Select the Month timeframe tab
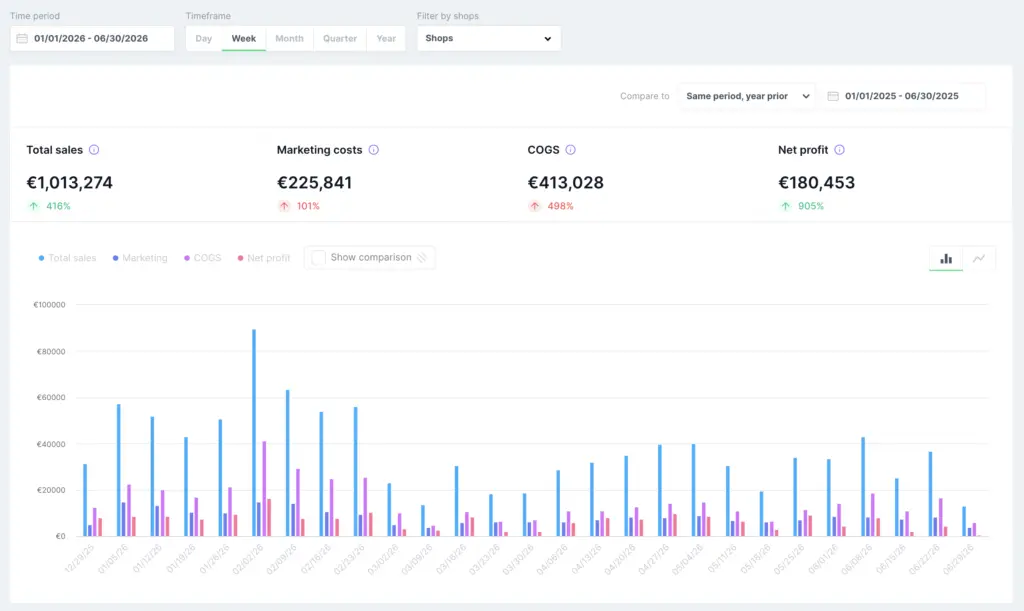 (289, 39)
